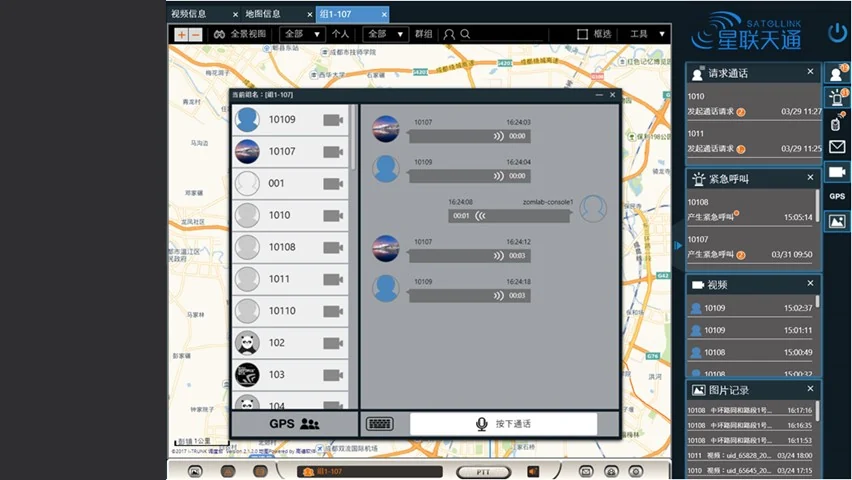
Task: Open picture record 10108 at 16:17:16
Action: [749, 410]
